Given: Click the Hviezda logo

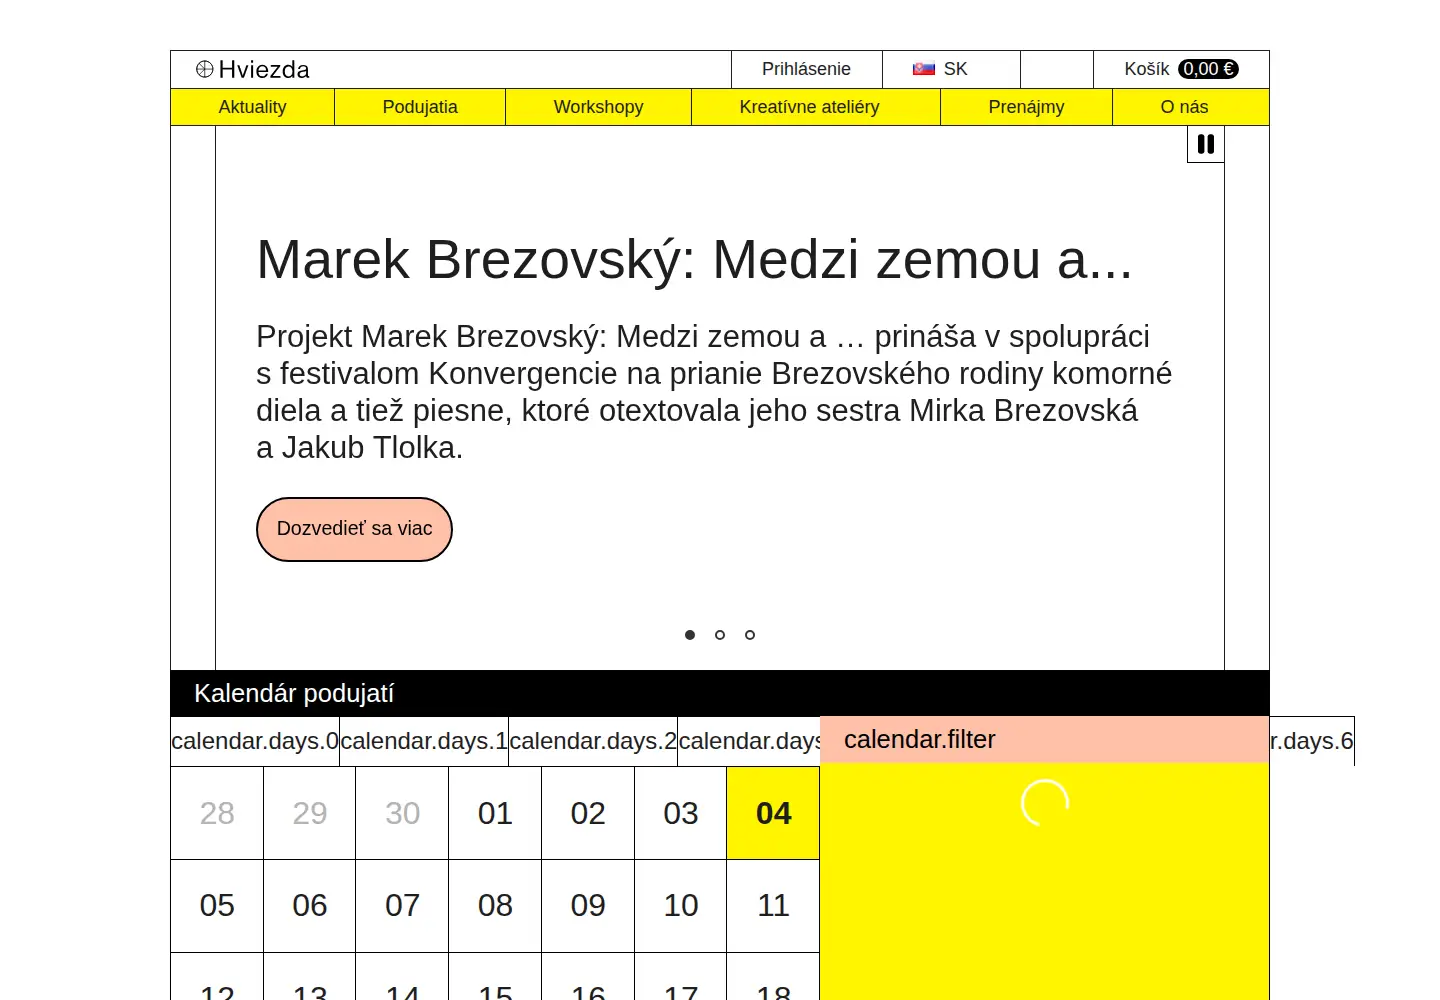Looking at the screenshot, I should 253,69.
